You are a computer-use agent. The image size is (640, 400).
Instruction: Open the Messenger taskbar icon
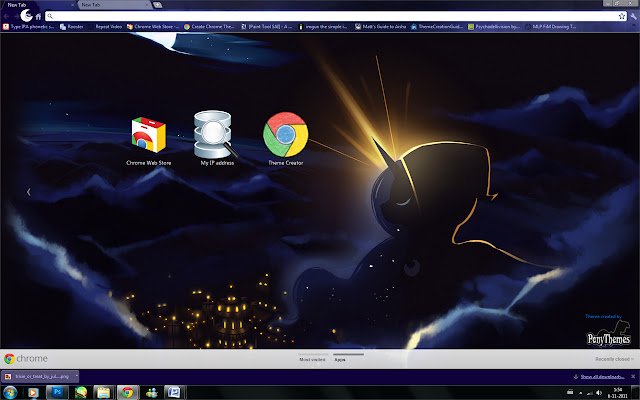pos(151,393)
